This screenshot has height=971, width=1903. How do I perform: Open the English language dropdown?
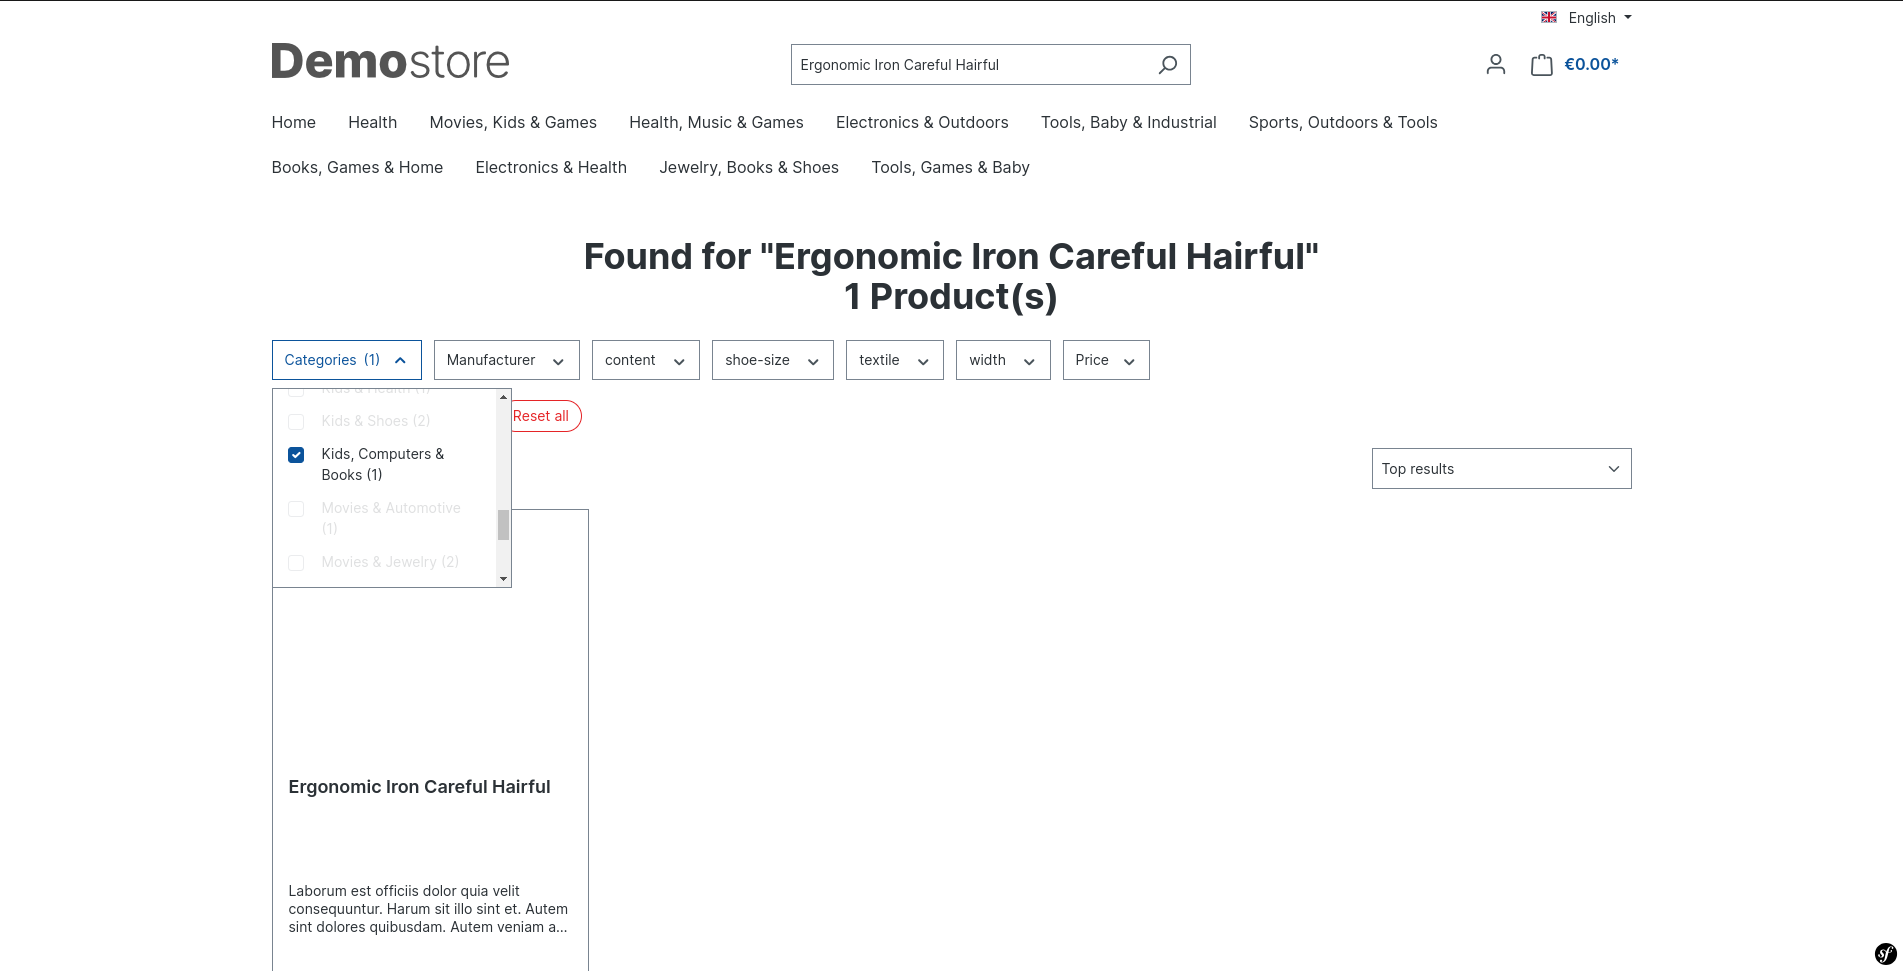click(x=1588, y=18)
